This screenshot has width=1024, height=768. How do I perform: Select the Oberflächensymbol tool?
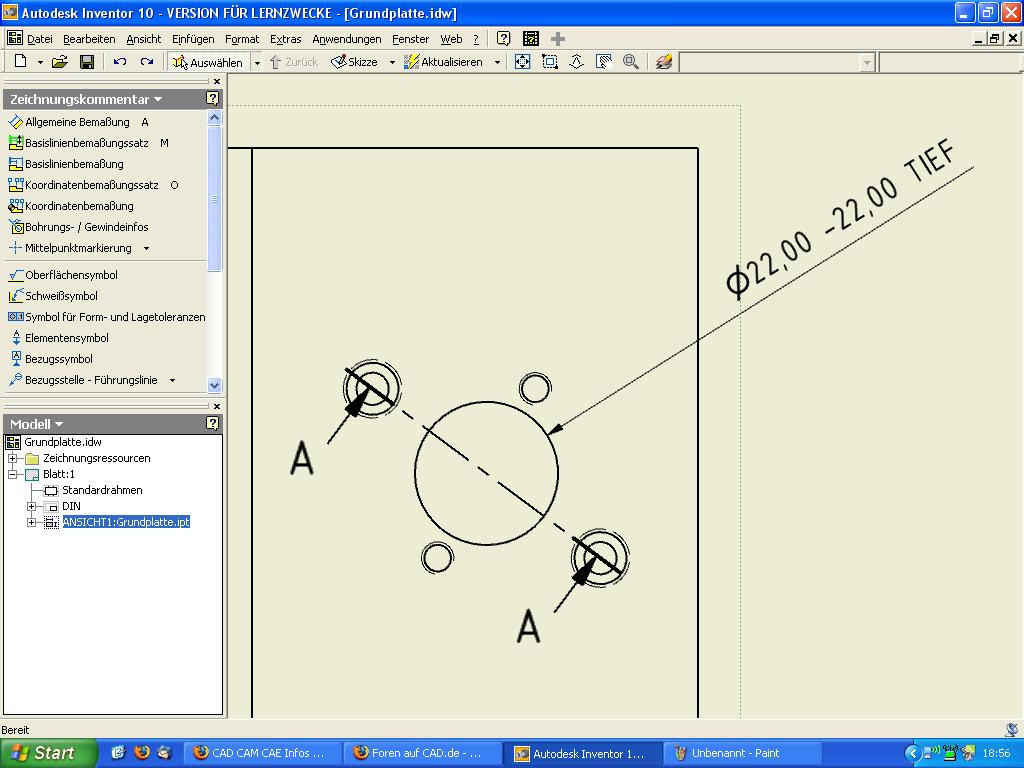[x=70, y=275]
